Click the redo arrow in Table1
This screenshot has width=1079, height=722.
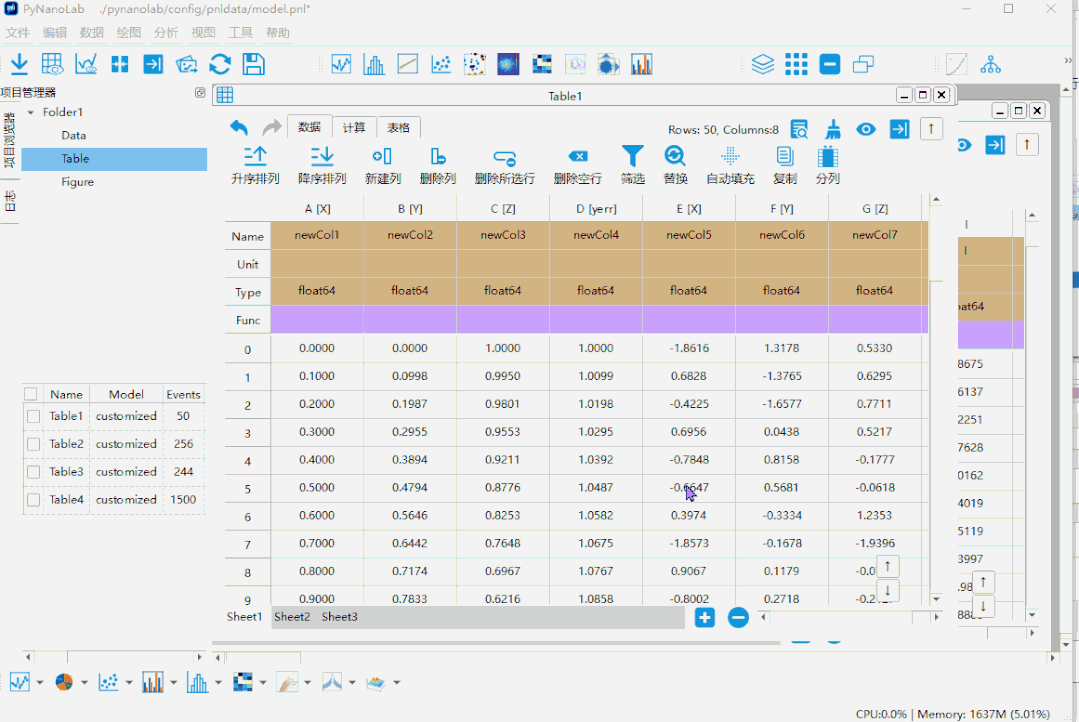tap(272, 127)
